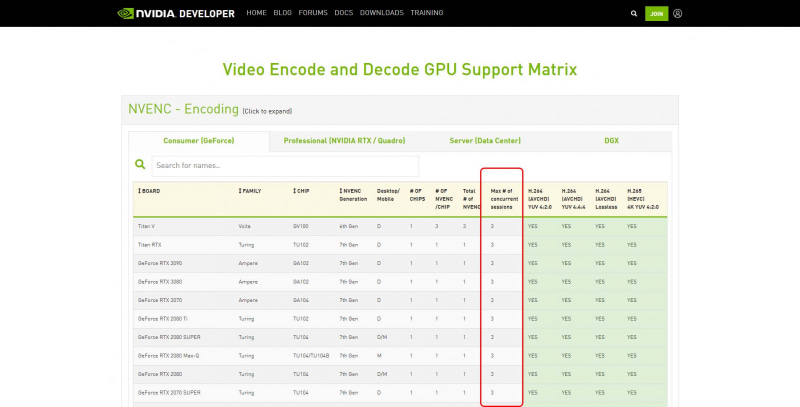800x407 pixels.
Task: Click 'GA102' chip cell in RTX 3080 row
Action: 301,282
